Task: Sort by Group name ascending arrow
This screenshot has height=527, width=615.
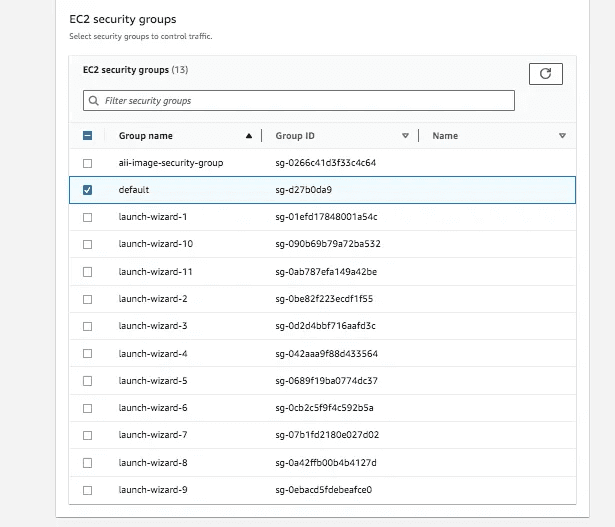Action: 249,136
